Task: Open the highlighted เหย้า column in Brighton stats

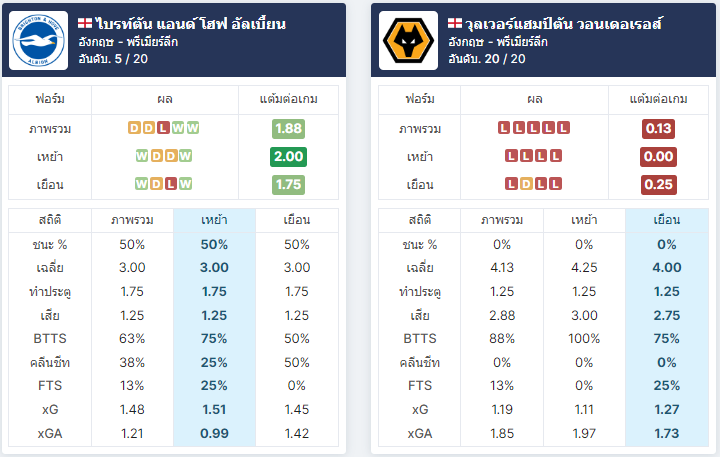Action: (214, 220)
